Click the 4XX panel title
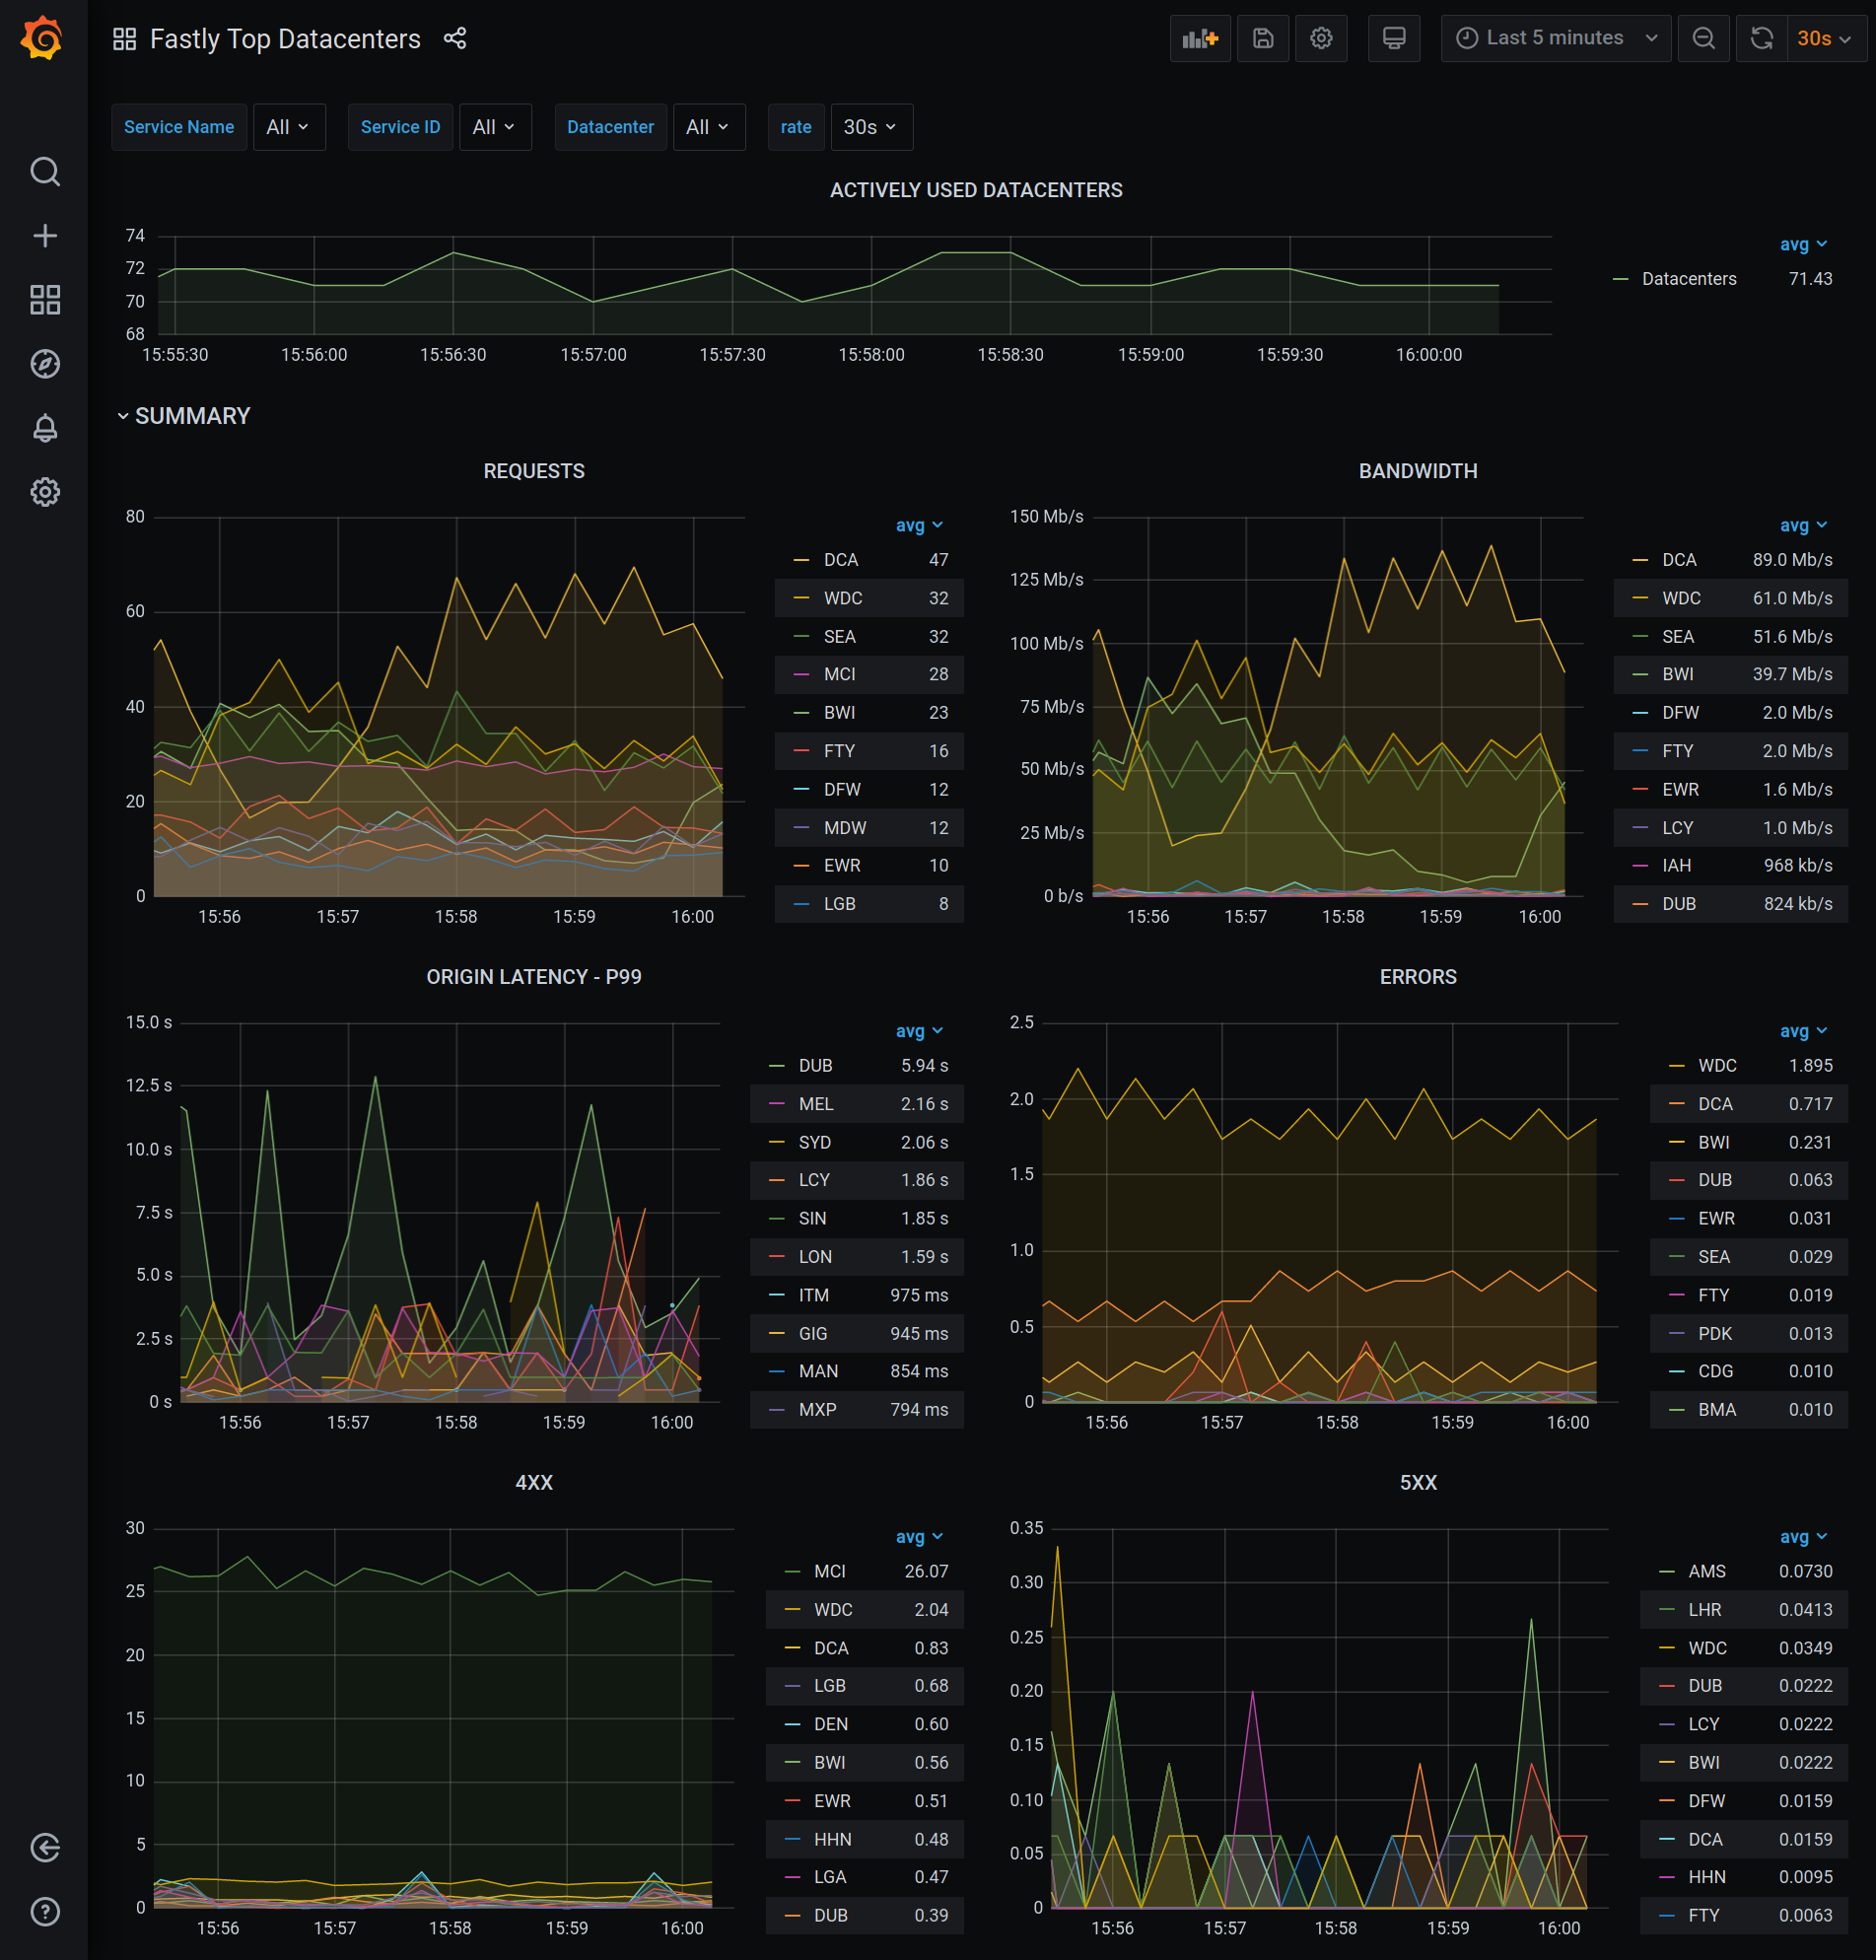The height and width of the screenshot is (1960, 1876). pyautogui.click(x=534, y=1482)
